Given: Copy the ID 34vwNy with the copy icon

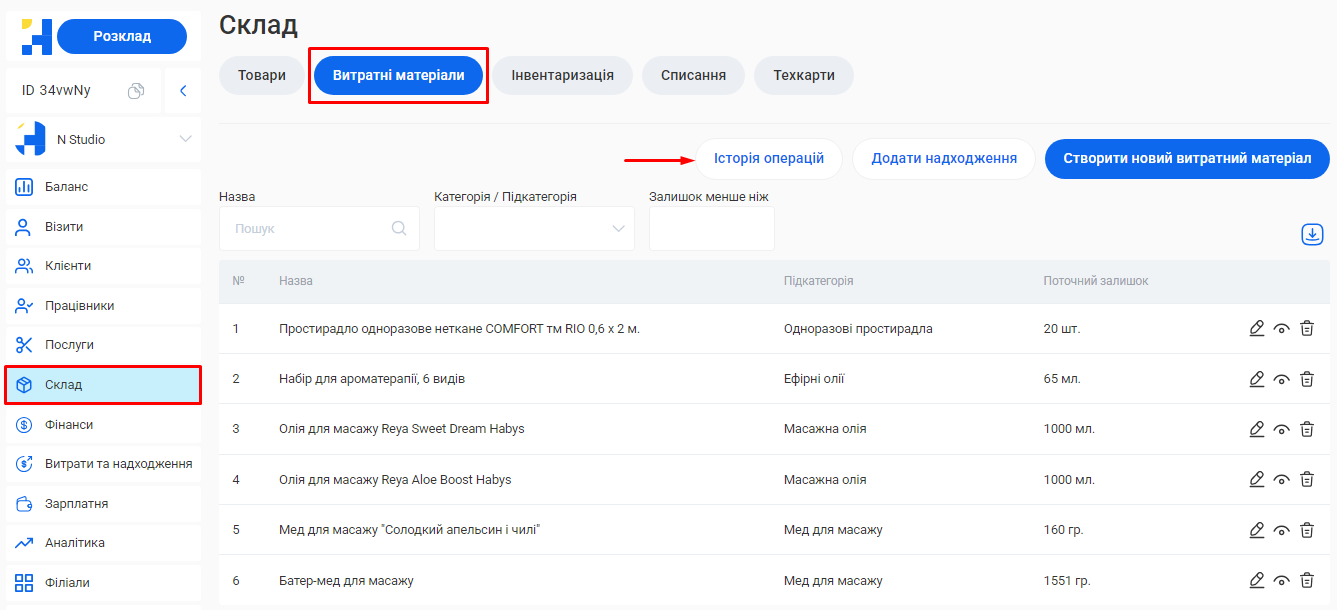Looking at the screenshot, I should tap(137, 89).
